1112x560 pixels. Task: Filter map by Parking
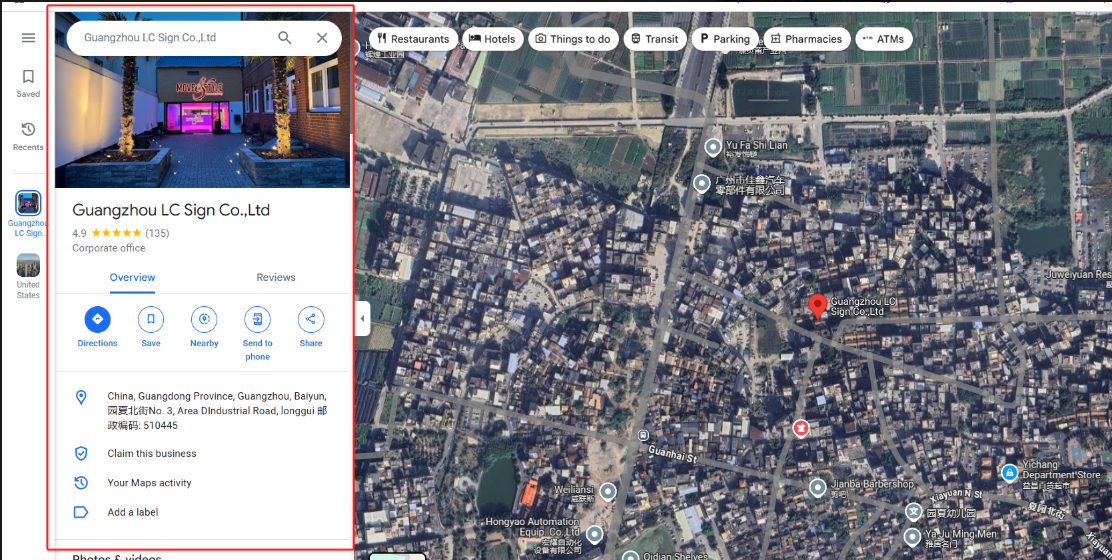(725, 39)
